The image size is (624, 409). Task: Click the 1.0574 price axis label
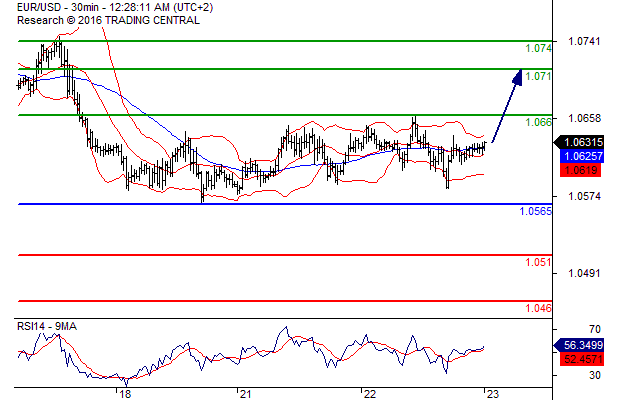coord(584,196)
